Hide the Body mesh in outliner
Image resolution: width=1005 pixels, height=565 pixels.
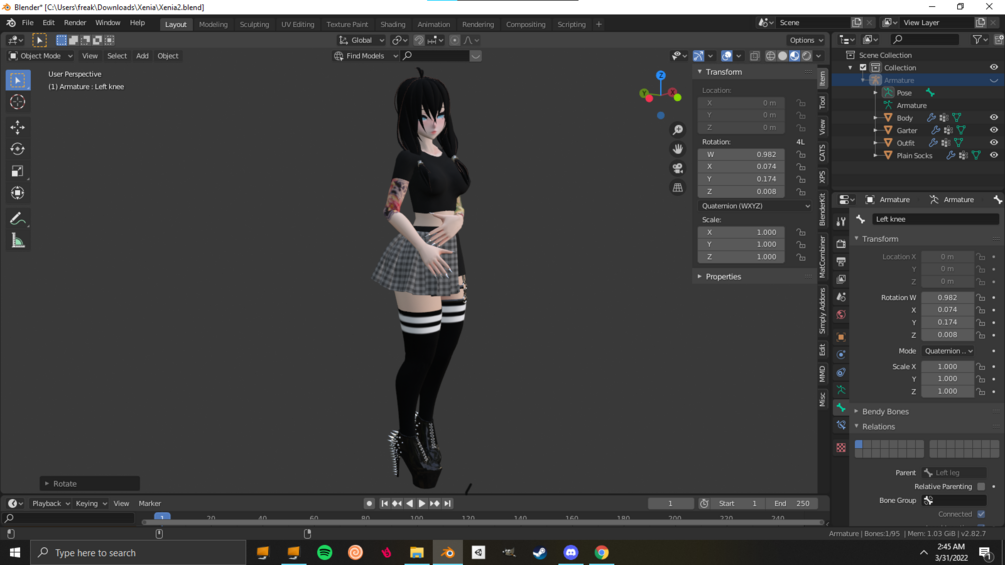point(993,118)
